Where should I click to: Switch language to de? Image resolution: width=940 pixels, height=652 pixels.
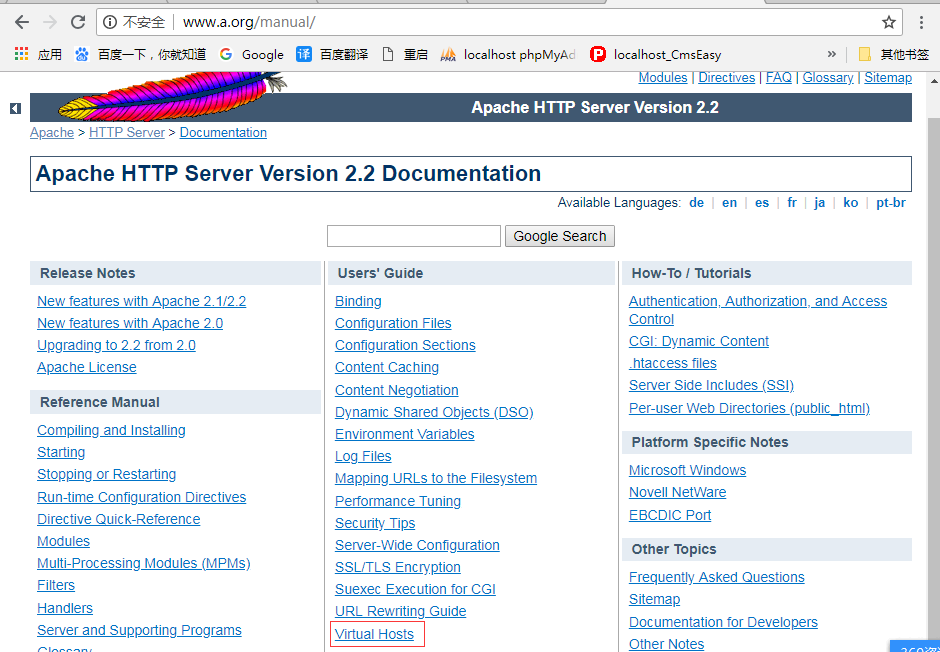click(x=697, y=203)
